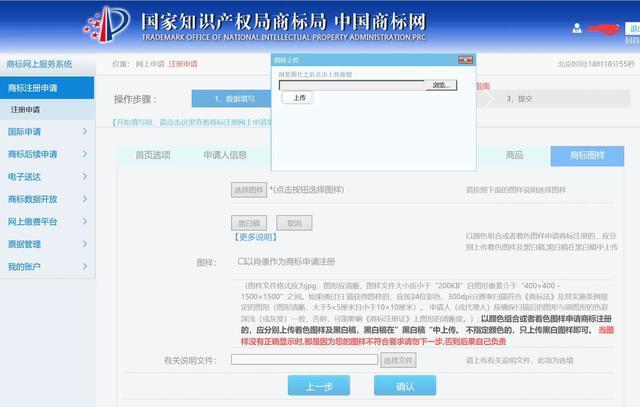The image size is (640, 407).
Task: Open the 【更多说明】 link
Action: (x=256, y=237)
